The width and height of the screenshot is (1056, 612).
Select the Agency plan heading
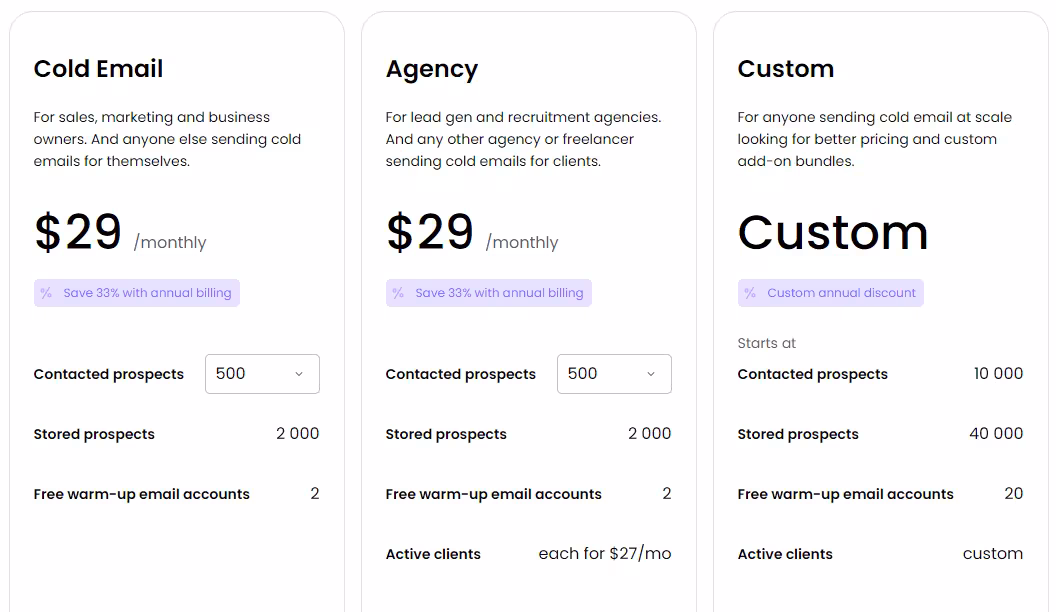(x=432, y=69)
